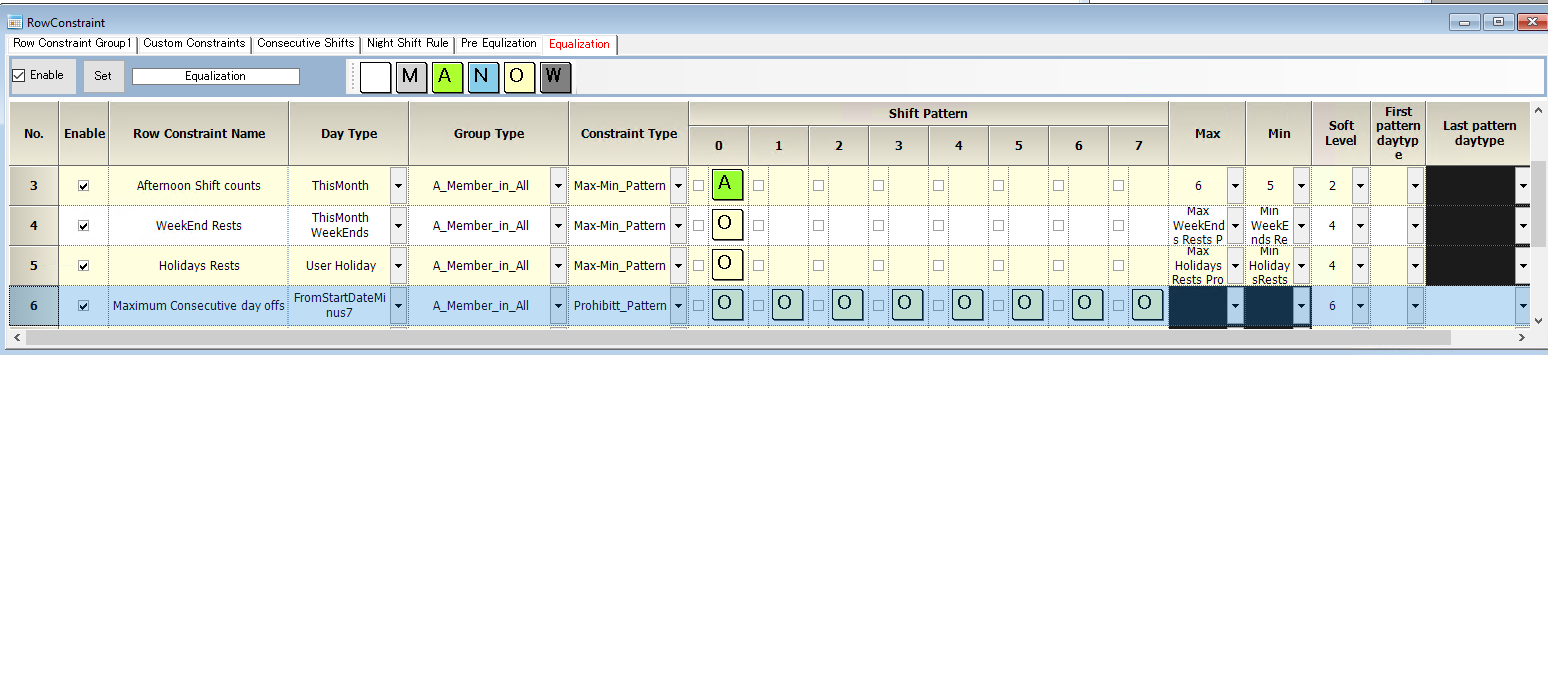The image size is (1548, 692).
Task: Tick pattern 1 checkbox in WeekEnd Rests row
Action: [759, 225]
